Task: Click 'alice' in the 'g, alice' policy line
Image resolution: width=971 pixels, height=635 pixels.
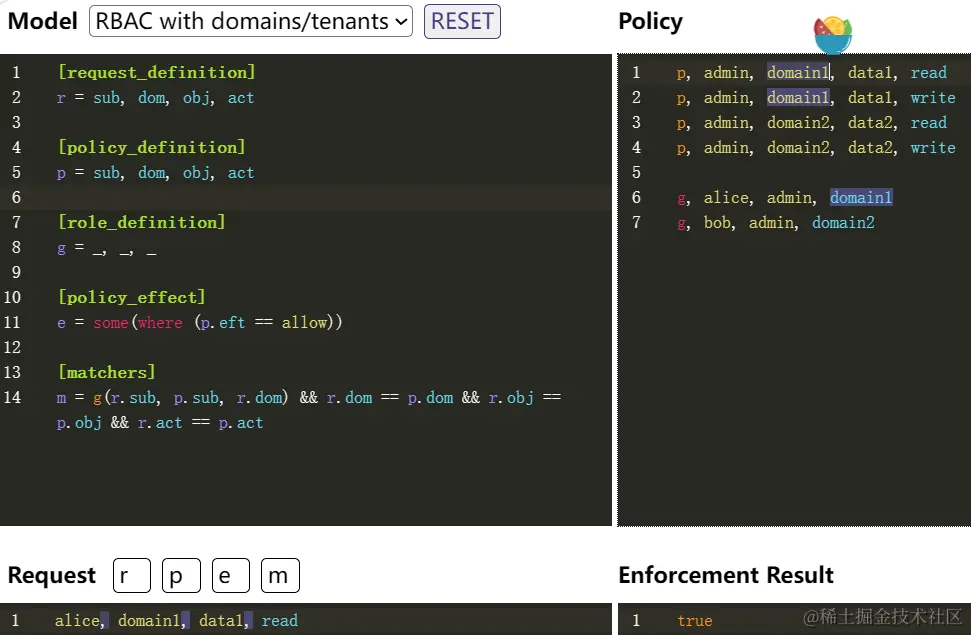Action: [x=726, y=198]
